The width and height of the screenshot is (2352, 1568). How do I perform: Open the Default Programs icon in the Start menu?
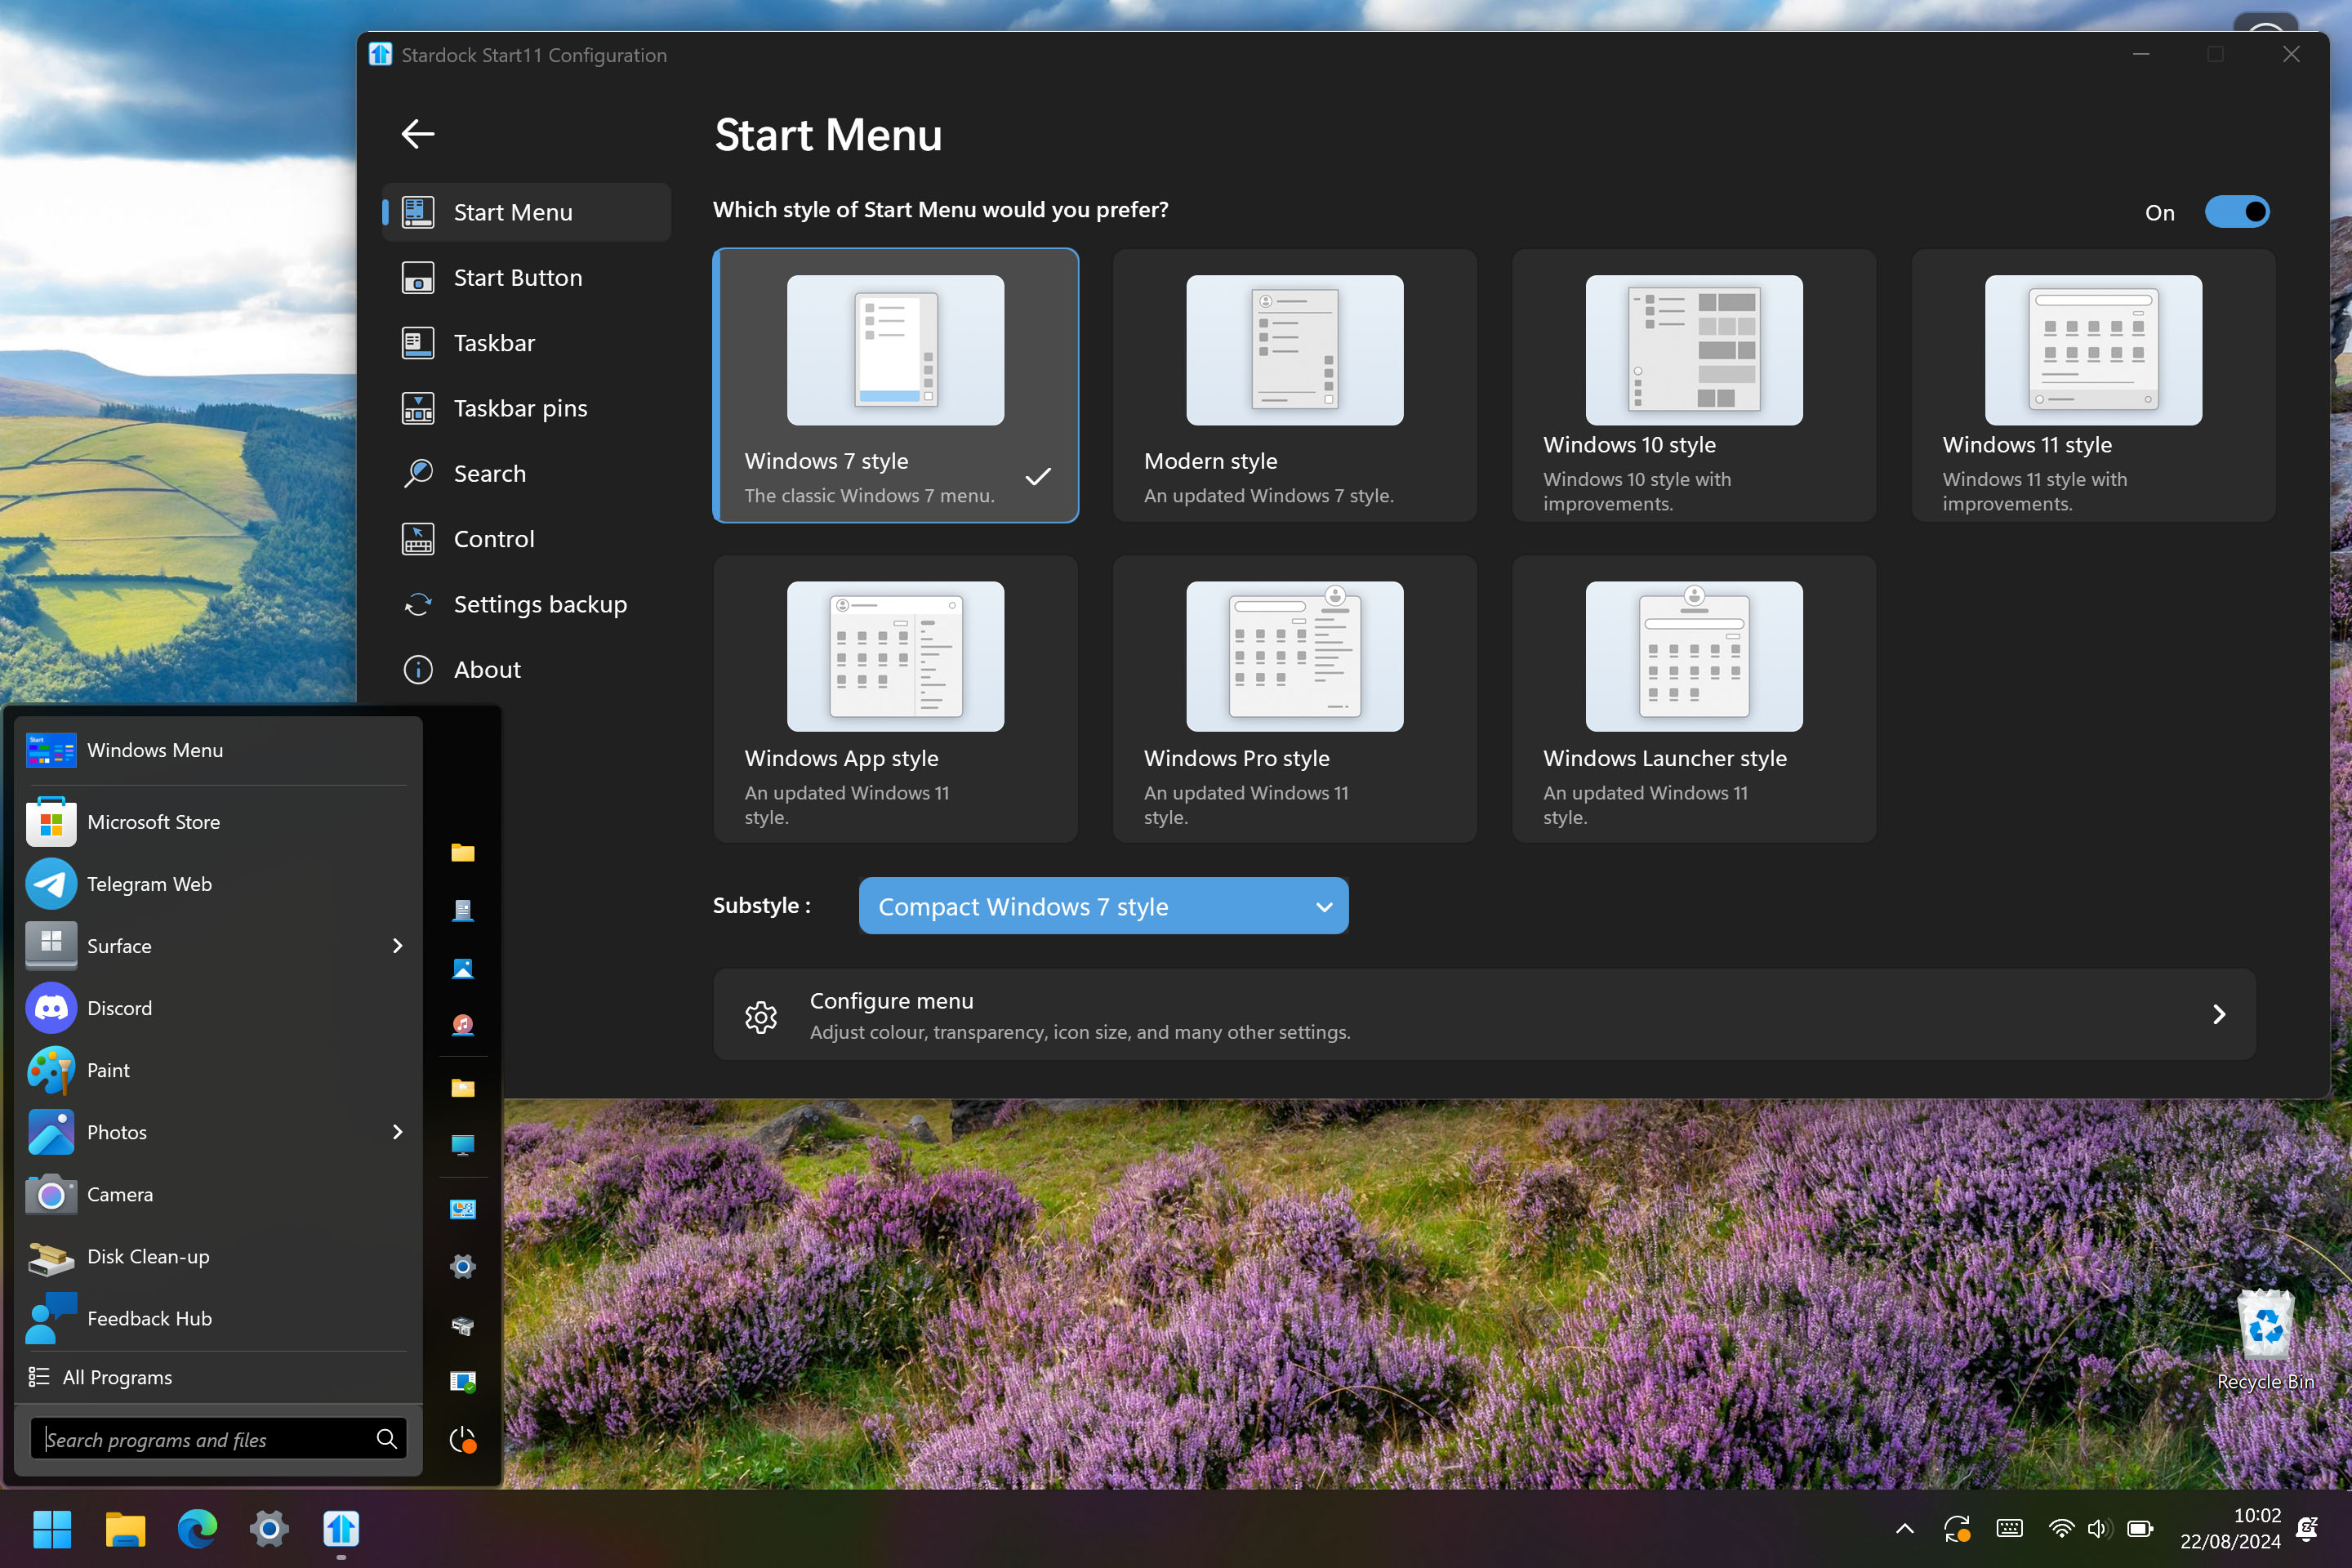click(463, 1382)
